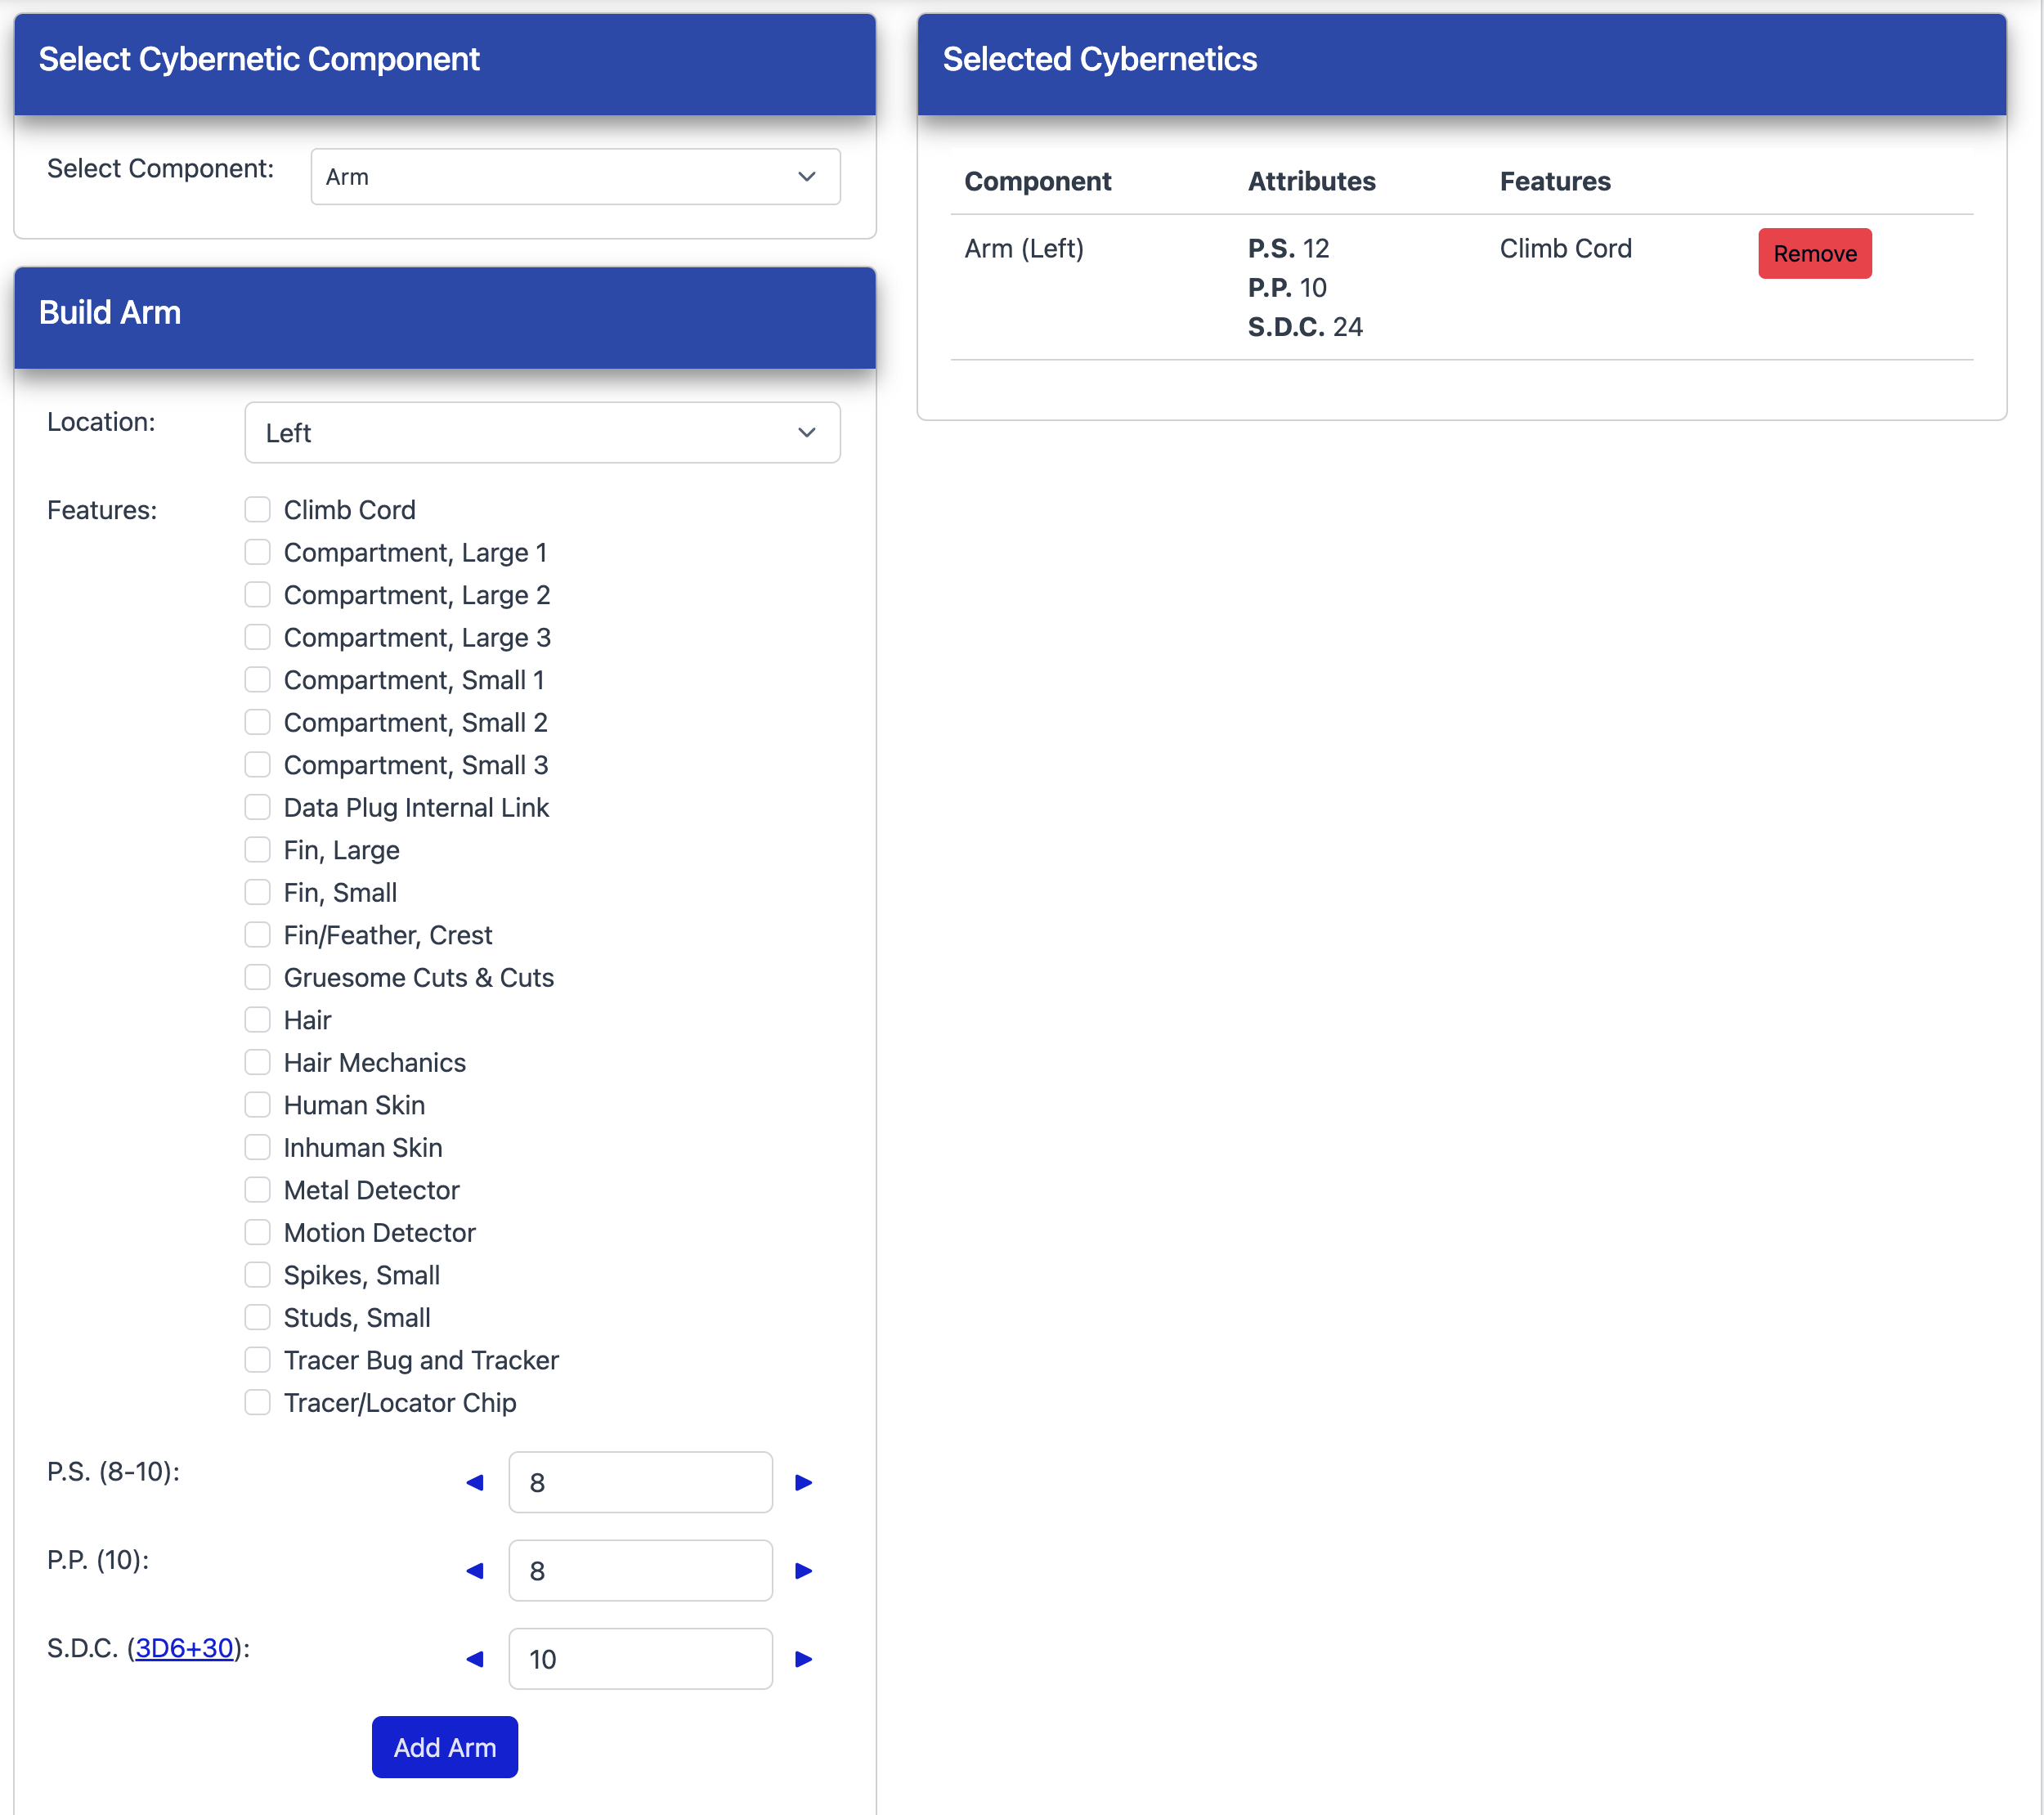Open the Location dropdown showing Left
2044x1815 pixels.
[542, 433]
